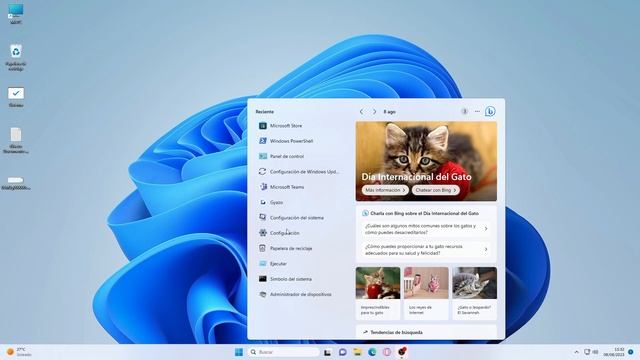This screenshot has height=360, width=640.
Task: Open the weather widget on the taskbar
Action: point(19,352)
